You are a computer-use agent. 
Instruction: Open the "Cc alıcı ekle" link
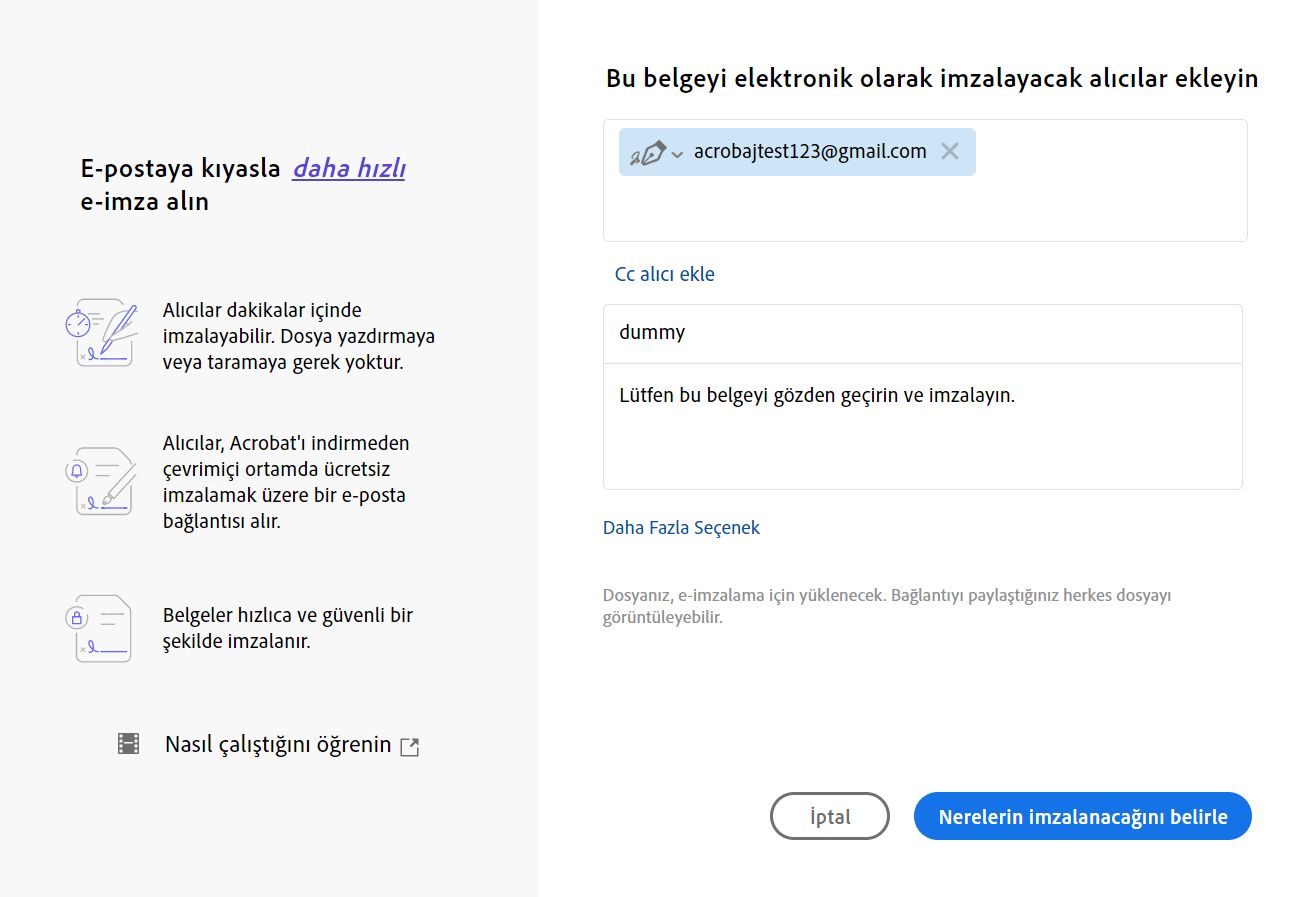[665, 274]
